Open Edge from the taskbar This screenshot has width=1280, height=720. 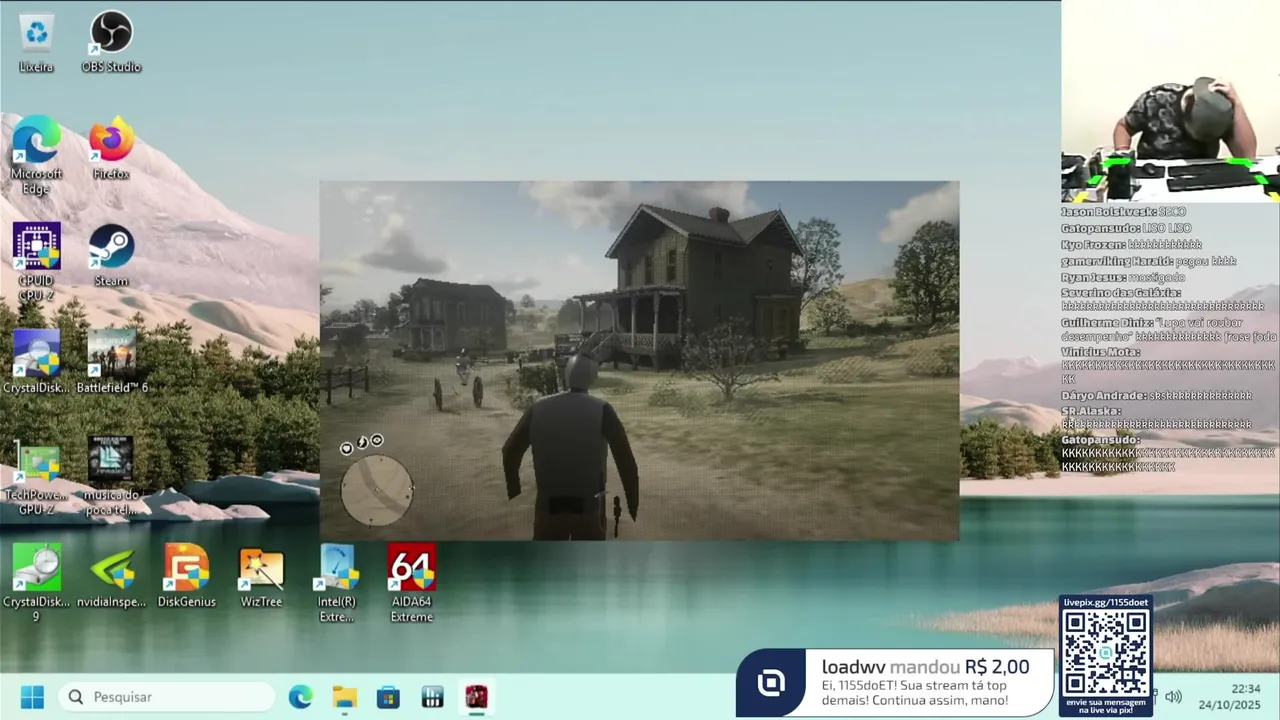tap(300, 697)
